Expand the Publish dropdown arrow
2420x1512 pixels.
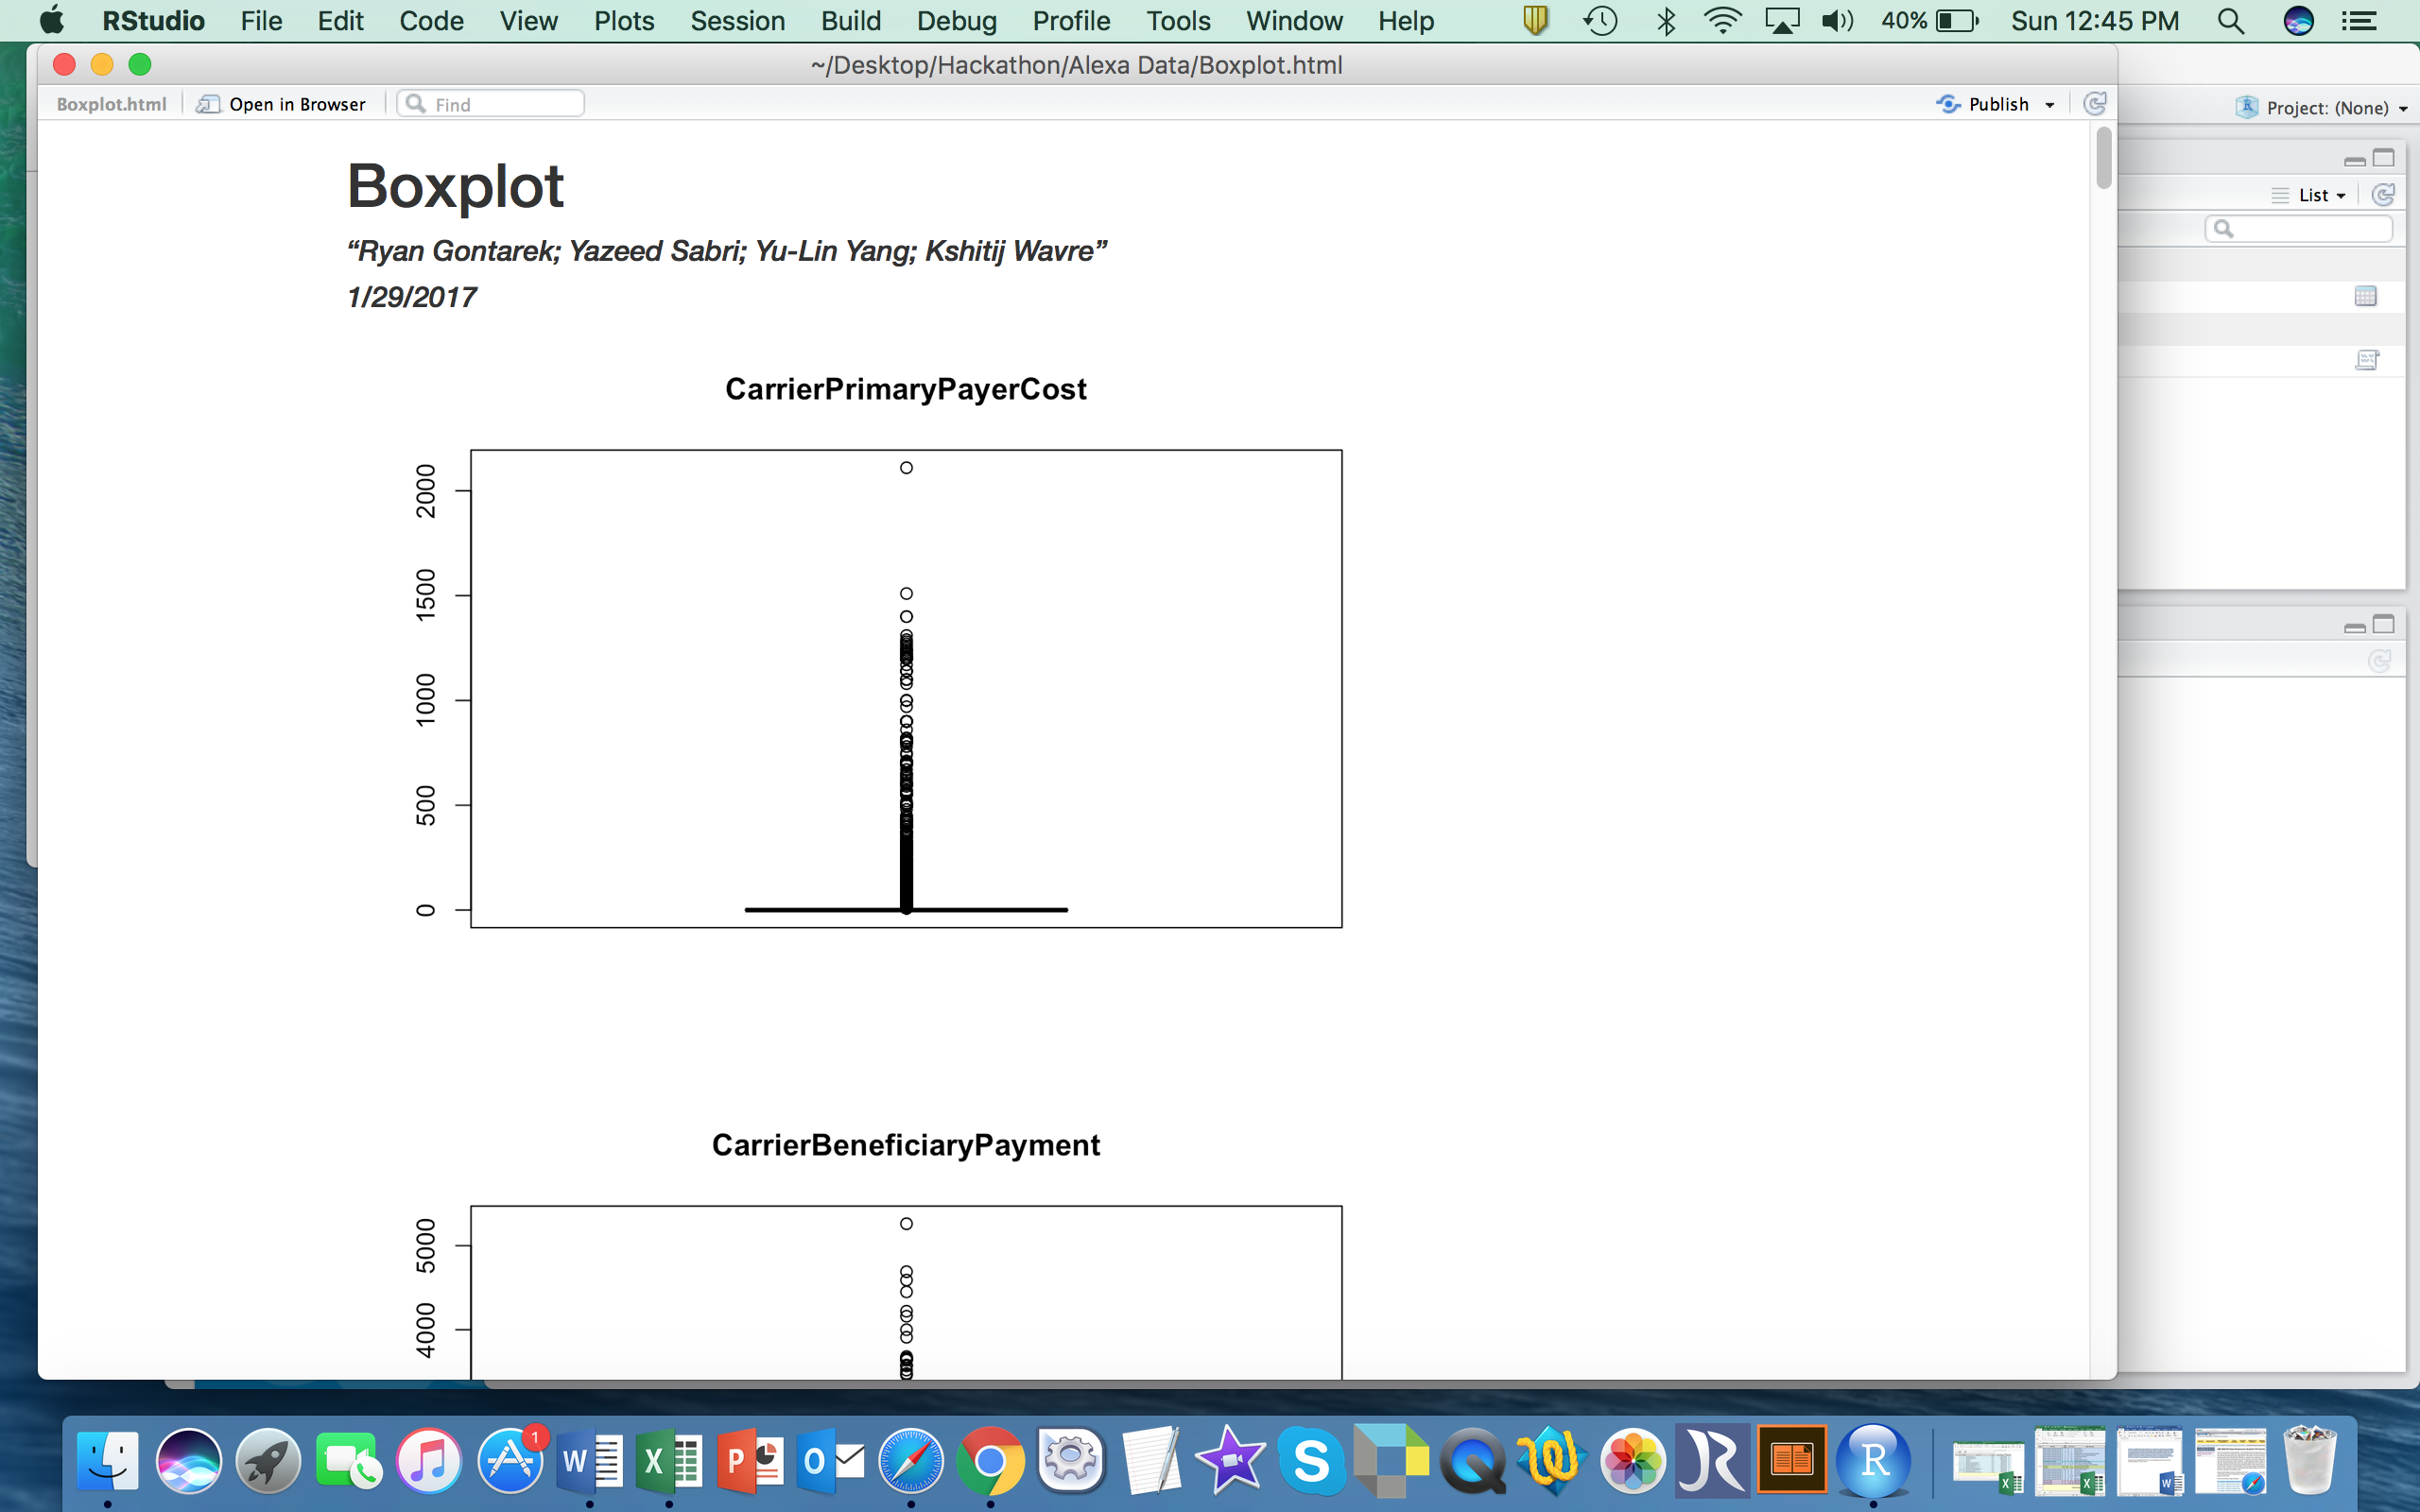coord(2050,105)
